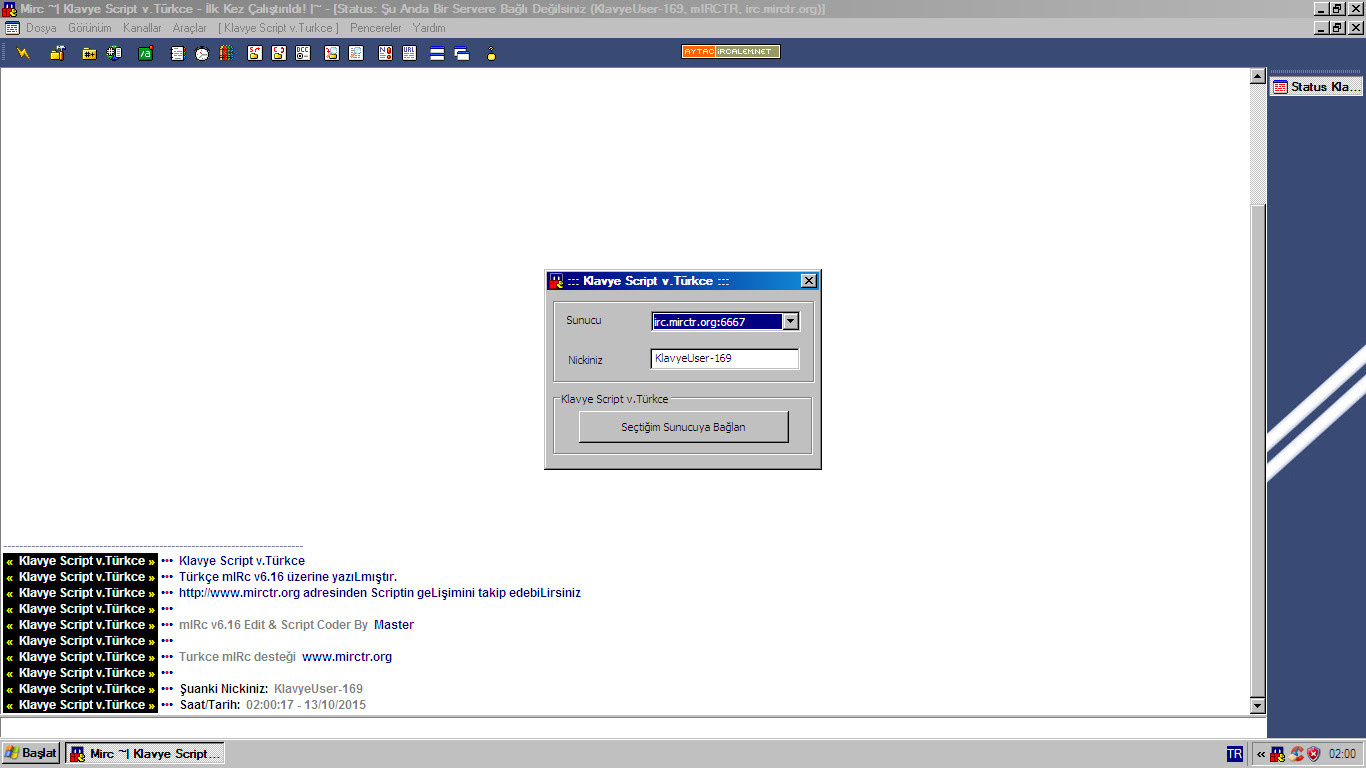Image resolution: width=1366 pixels, height=768 pixels.
Task: Click the DCC Chat icon
Action: click(x=279, y=53)
